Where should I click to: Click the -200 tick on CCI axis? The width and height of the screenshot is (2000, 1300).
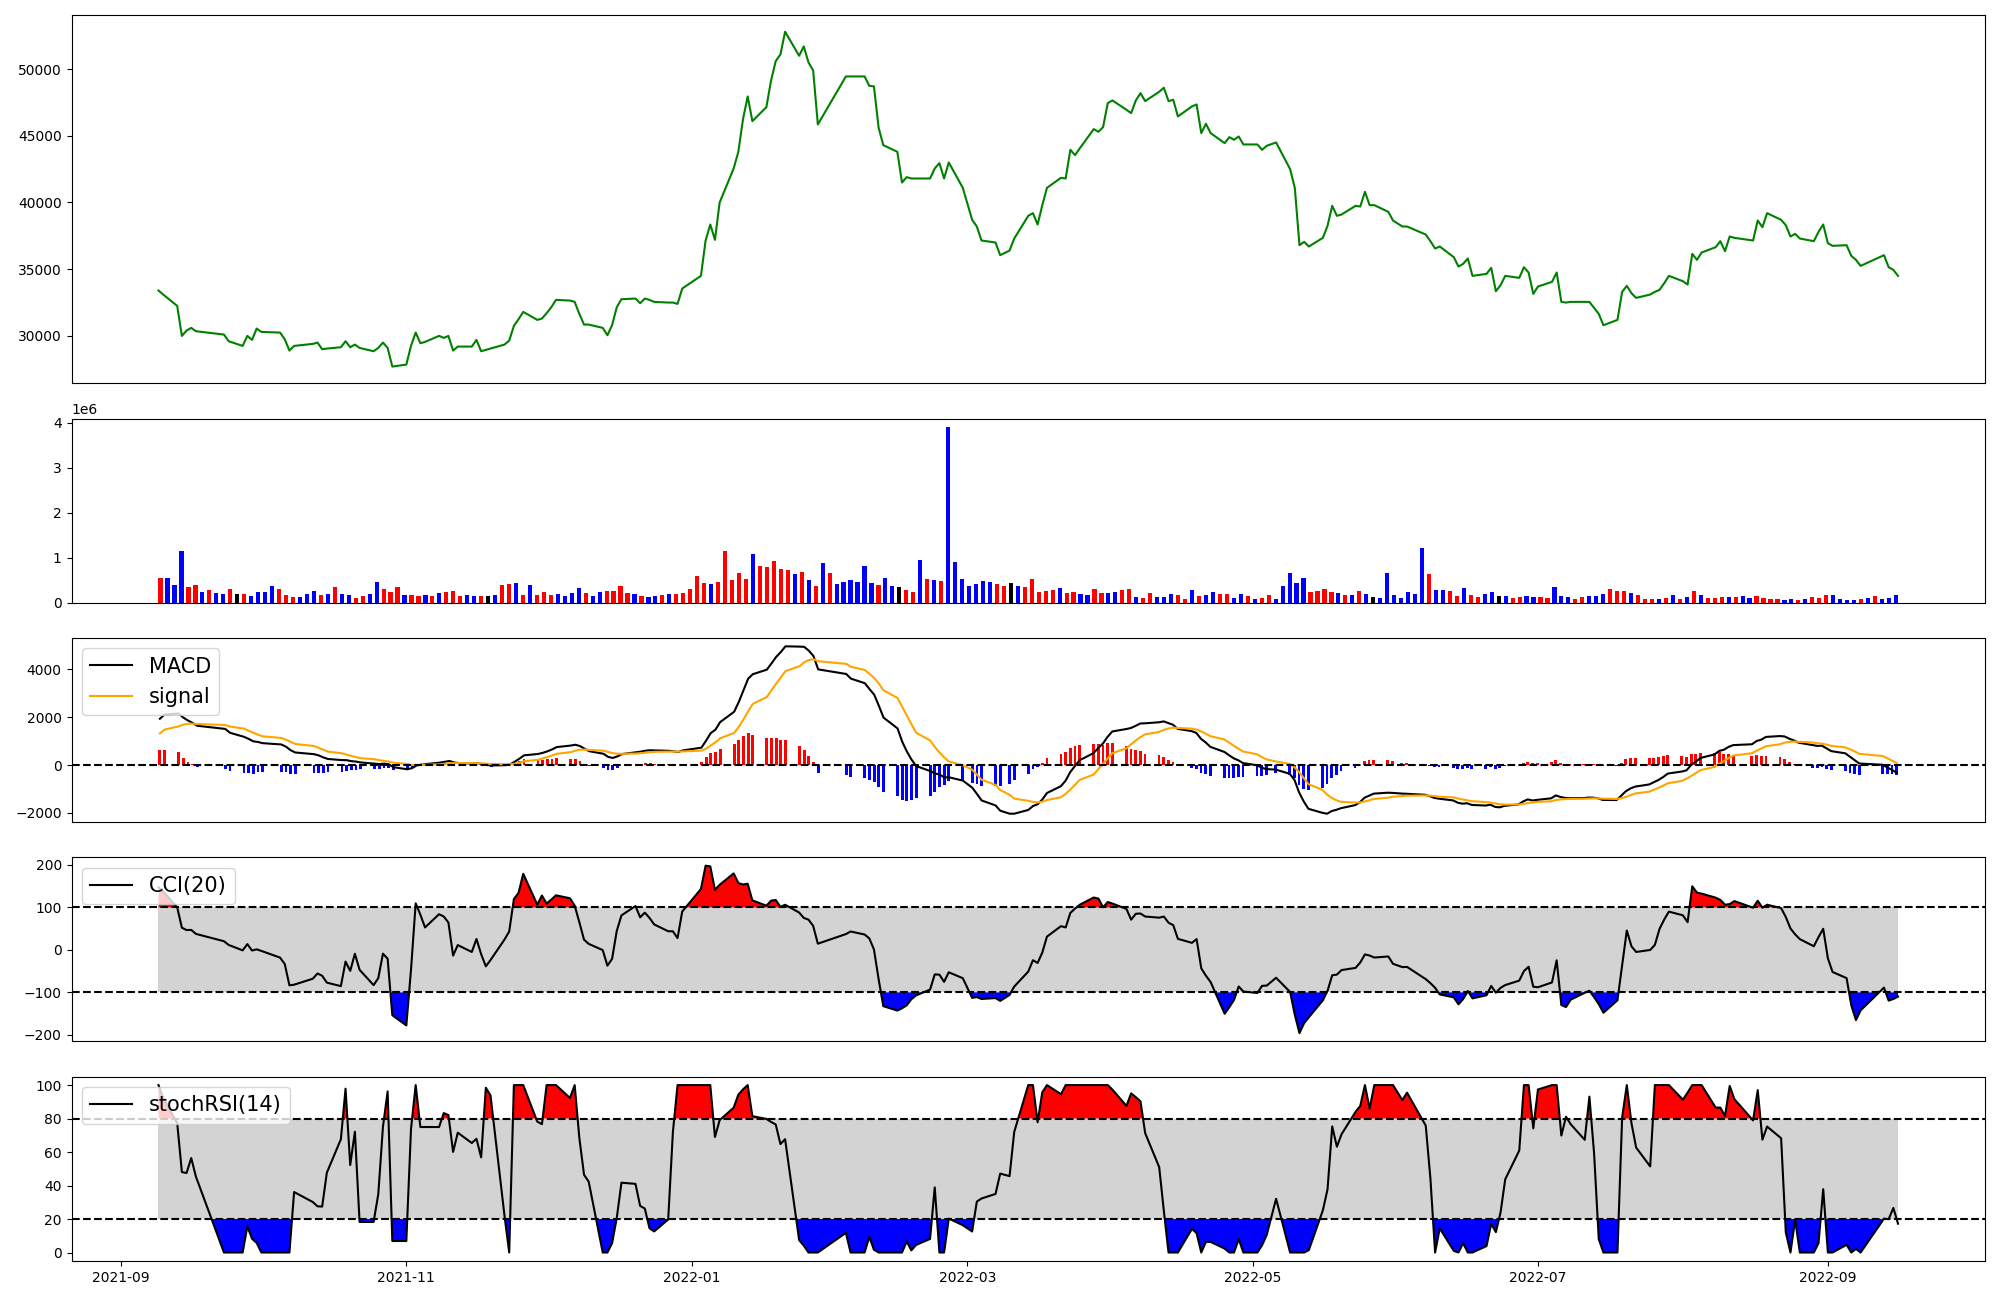(44, 1036)
